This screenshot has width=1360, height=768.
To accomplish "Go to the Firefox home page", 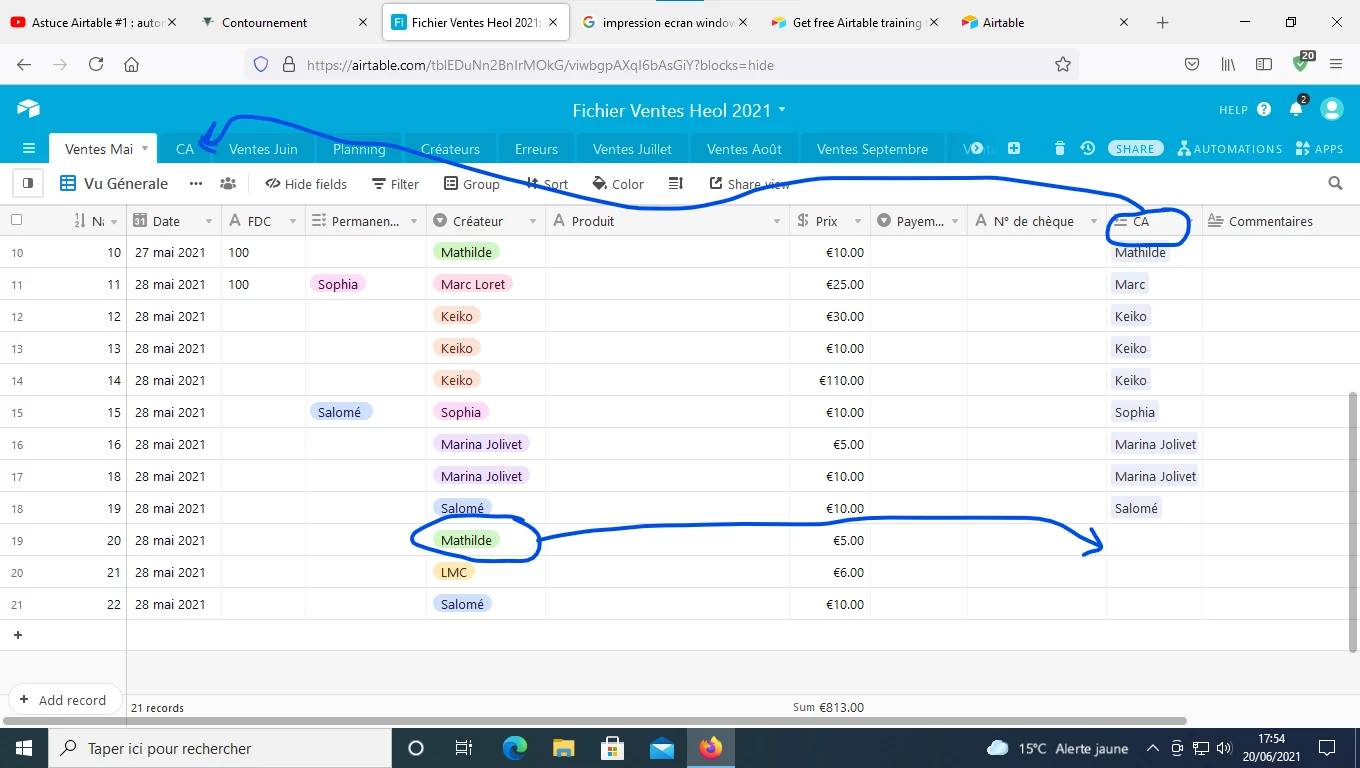I will (x=131, y=64).
